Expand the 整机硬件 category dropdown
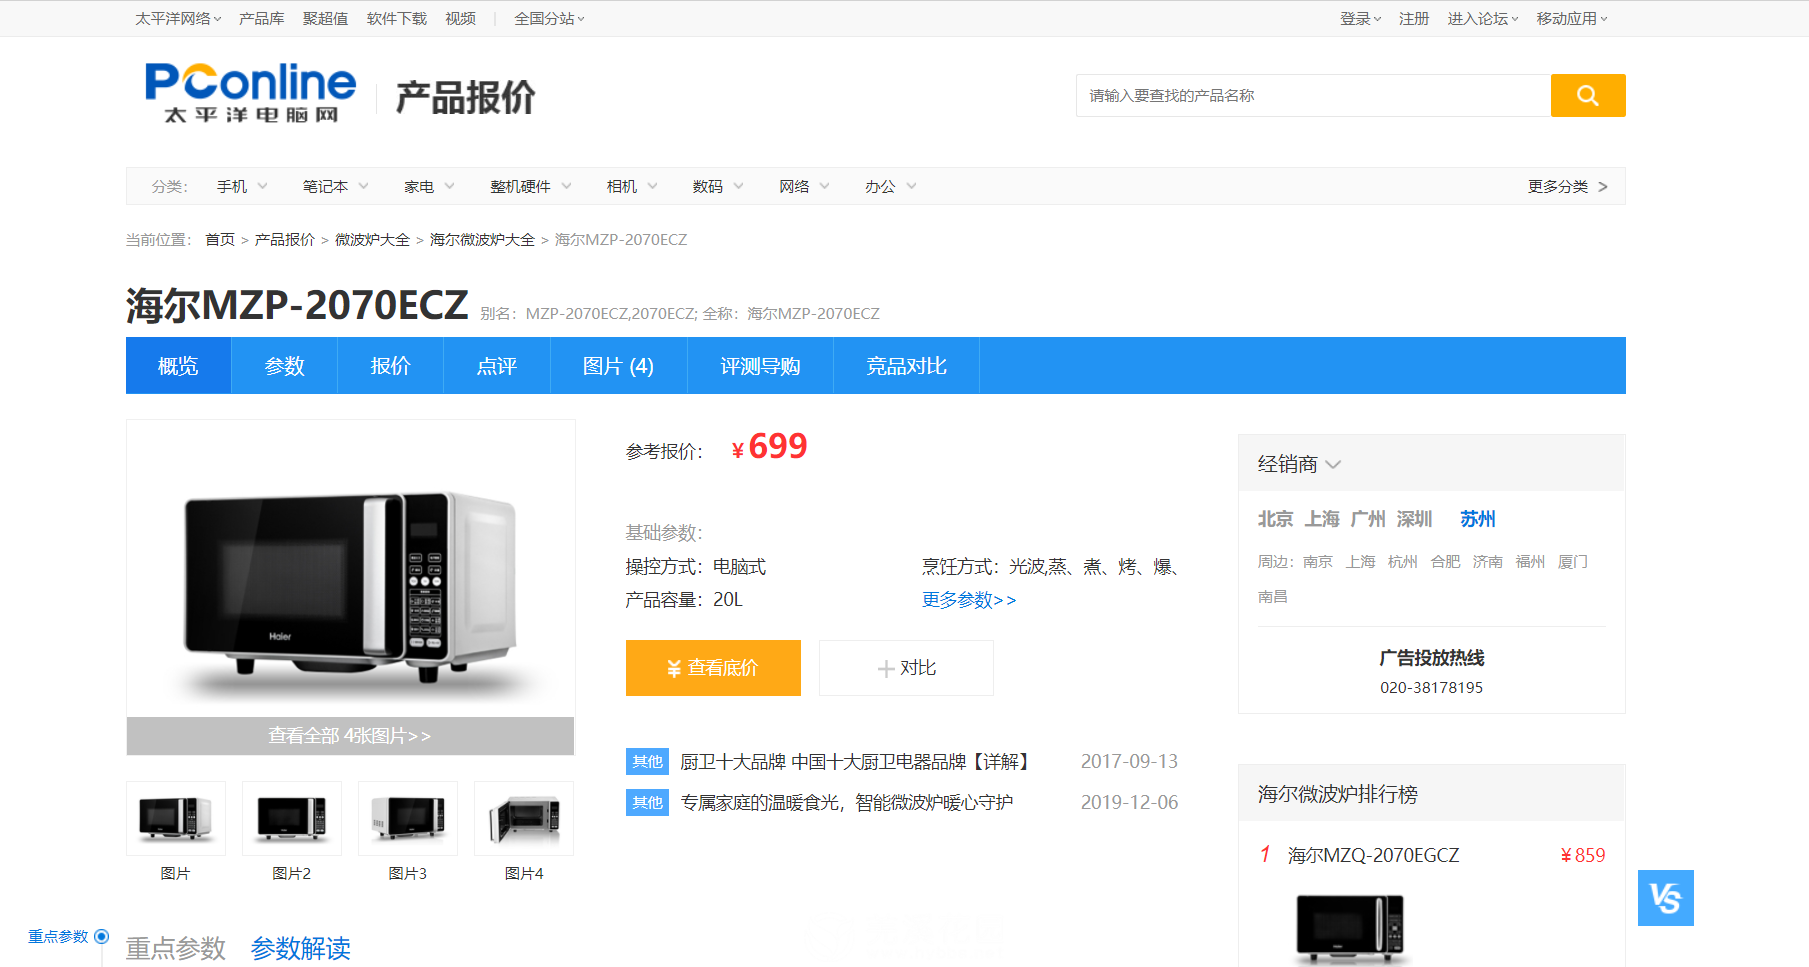Screen dimensions: 1809x967 tap(531, 186)
